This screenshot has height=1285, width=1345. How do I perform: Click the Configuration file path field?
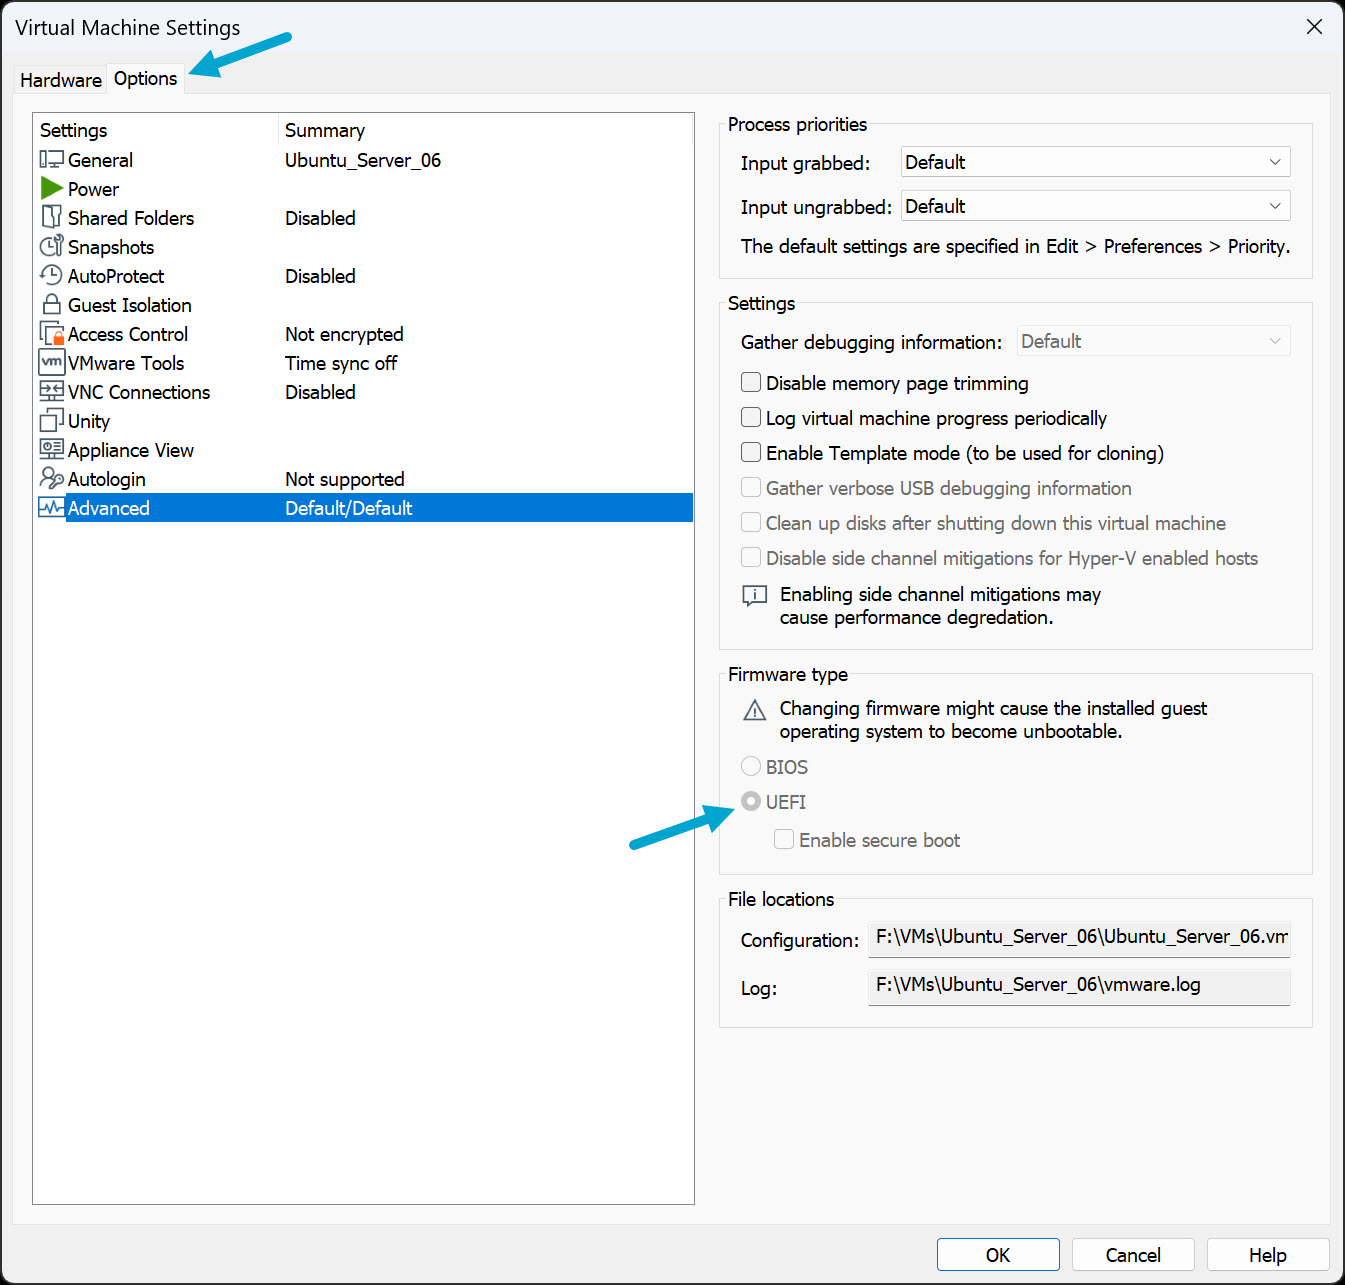pyautogui.click(x=1079, y=938)
